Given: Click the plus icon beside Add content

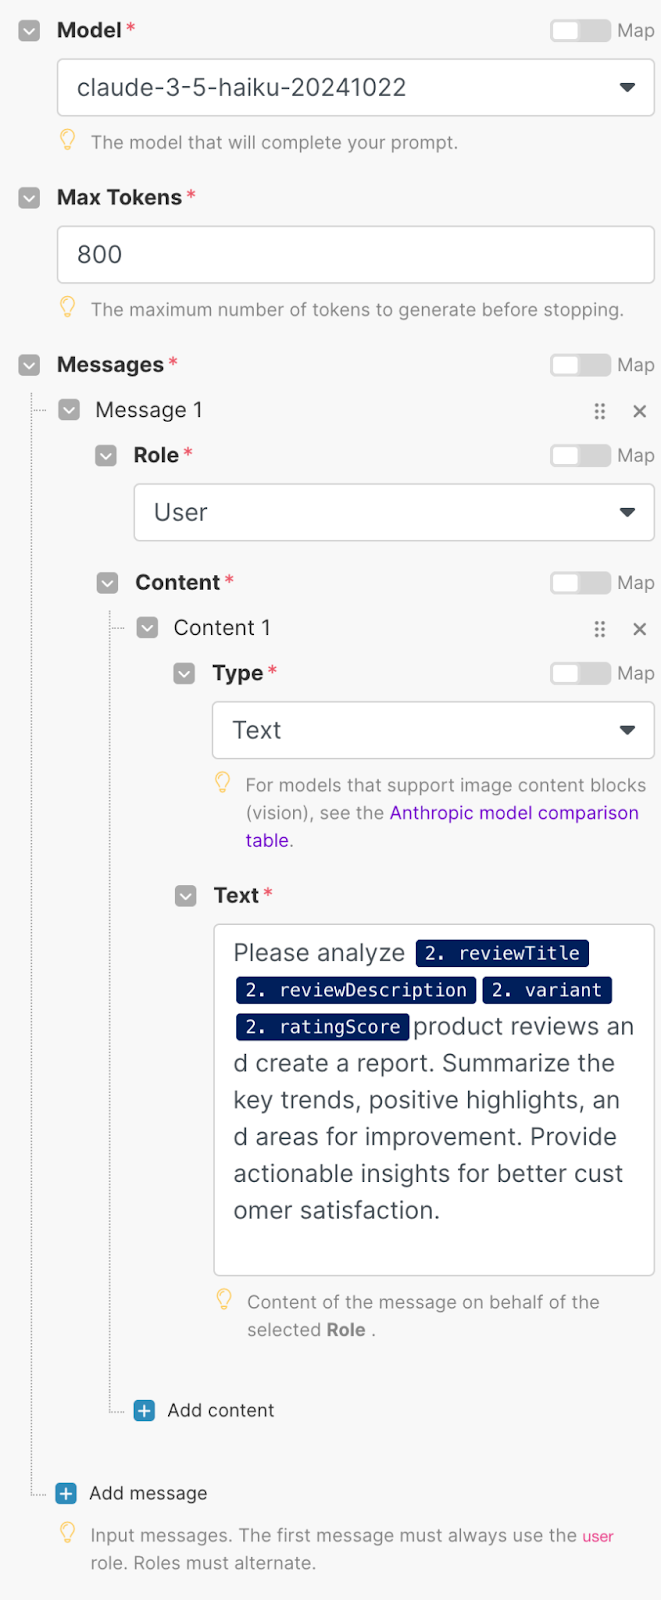Looking at the screenshot, I should (145, 1411).
